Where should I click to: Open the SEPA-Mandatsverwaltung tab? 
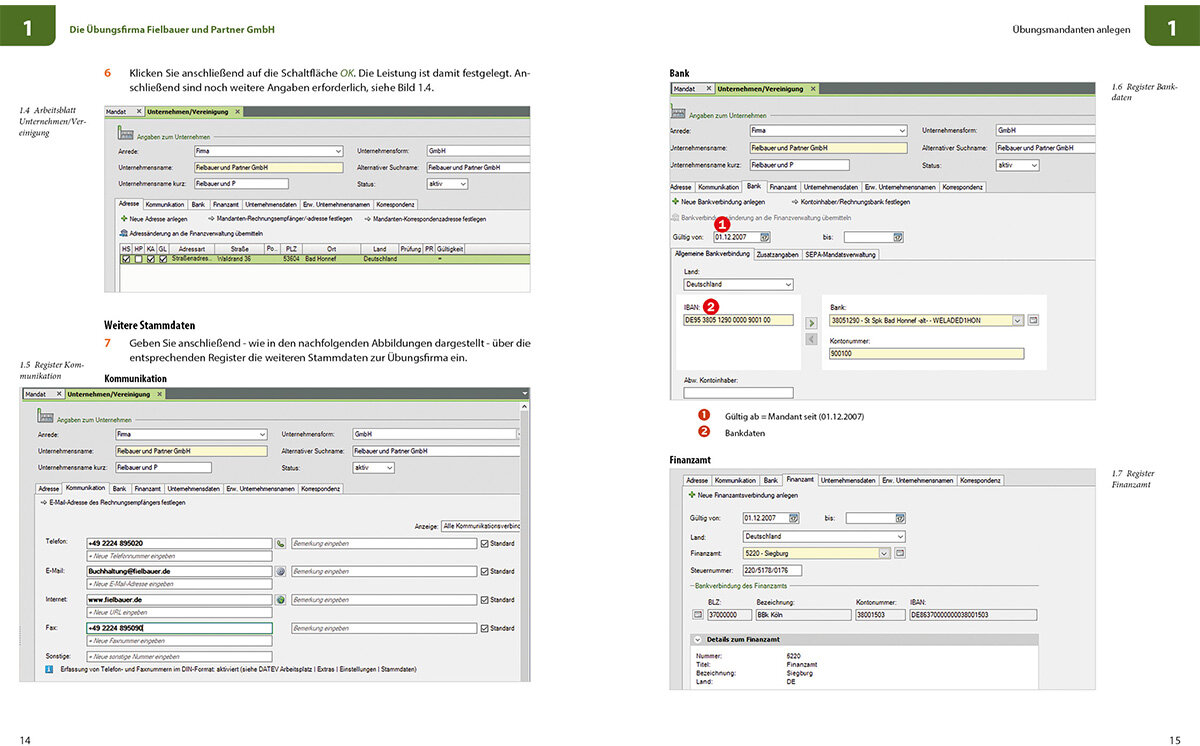click(841, 254)
